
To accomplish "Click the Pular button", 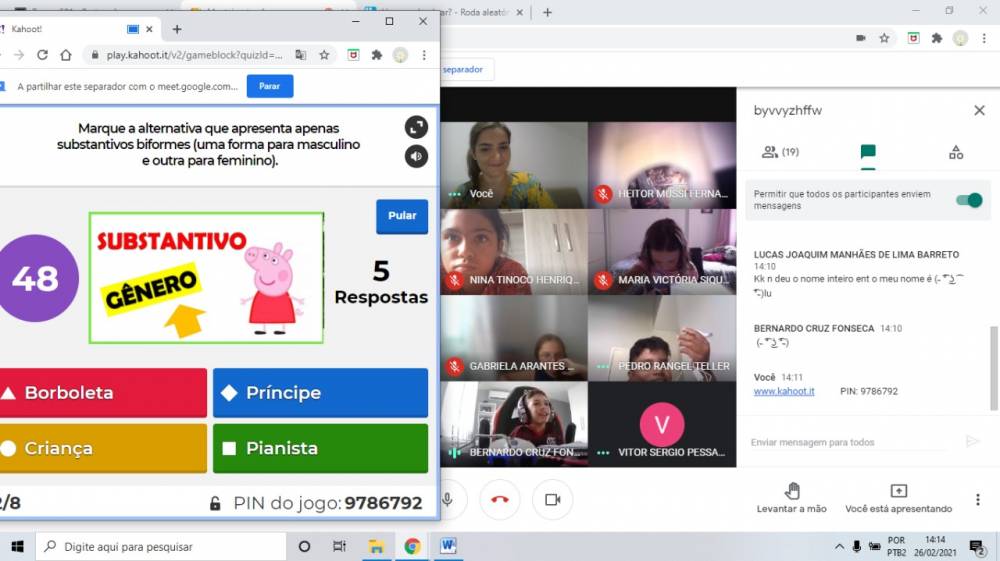I will click(402, 216).
